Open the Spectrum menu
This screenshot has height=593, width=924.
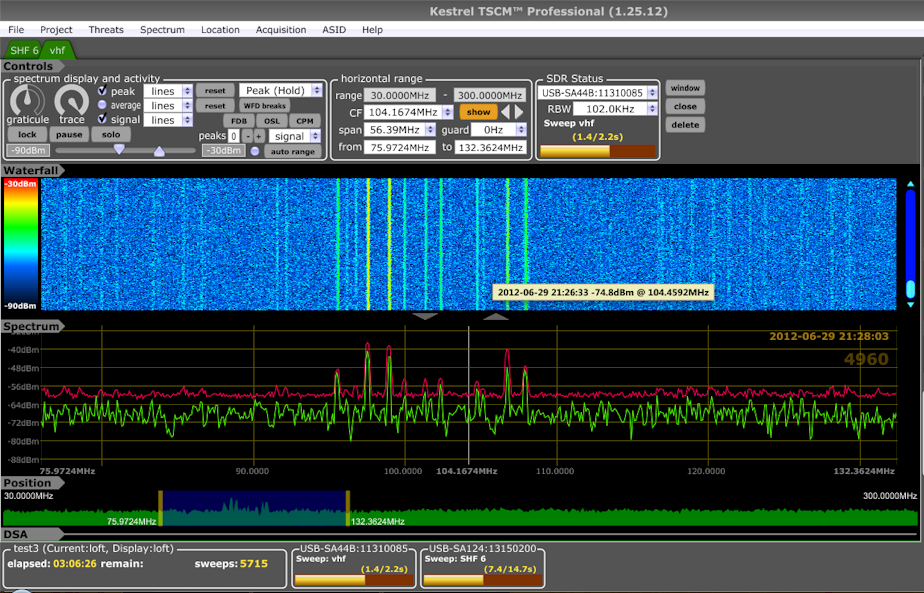(162, 29)
